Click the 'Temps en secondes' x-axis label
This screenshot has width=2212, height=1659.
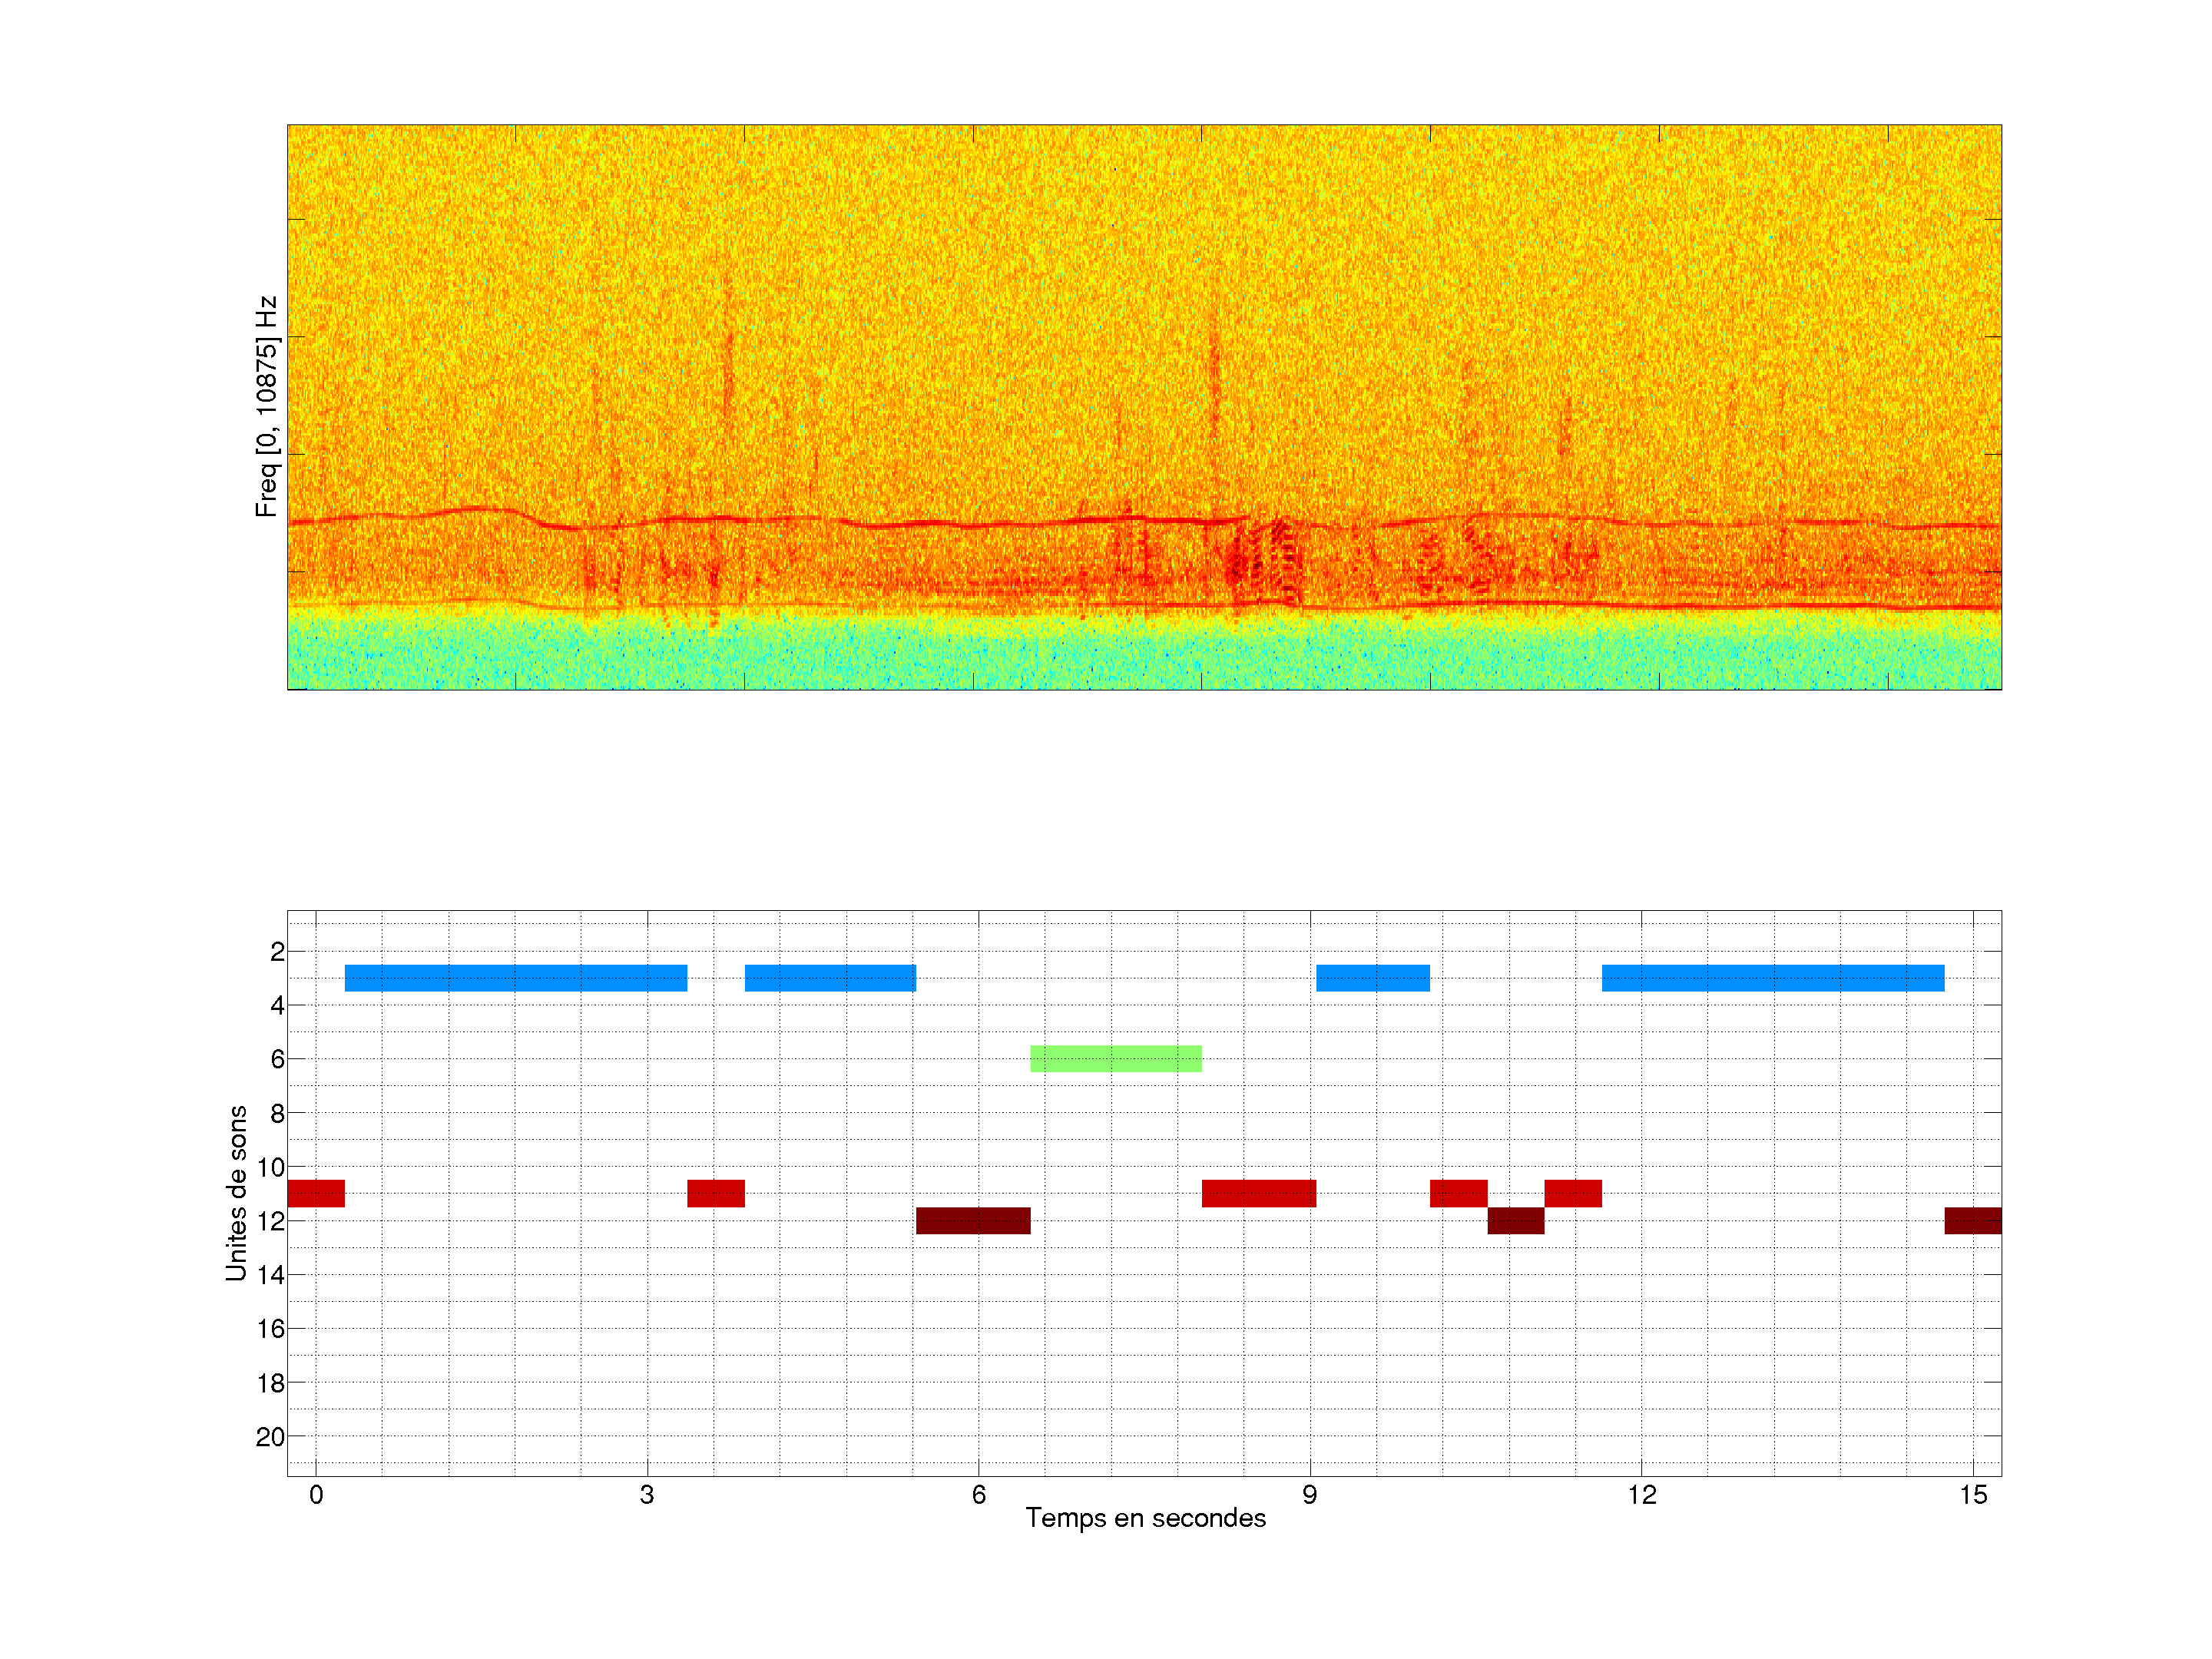pos(1145,1518)
